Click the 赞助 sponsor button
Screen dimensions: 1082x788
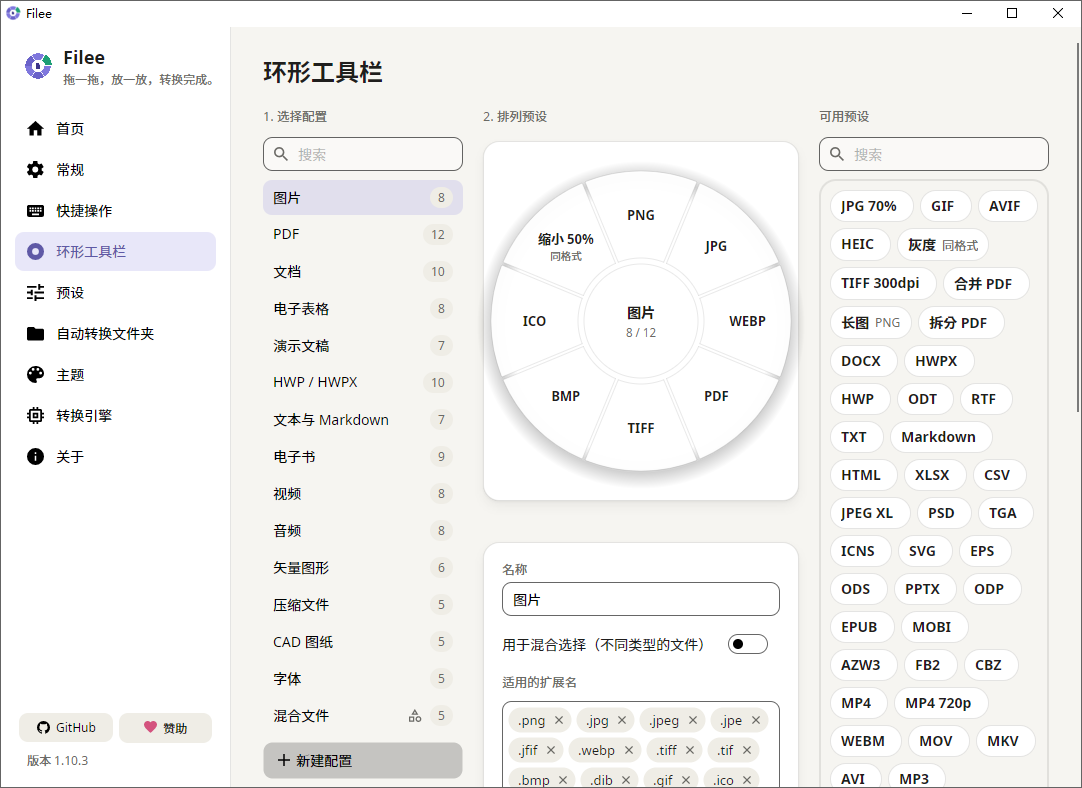coord(166,727)
